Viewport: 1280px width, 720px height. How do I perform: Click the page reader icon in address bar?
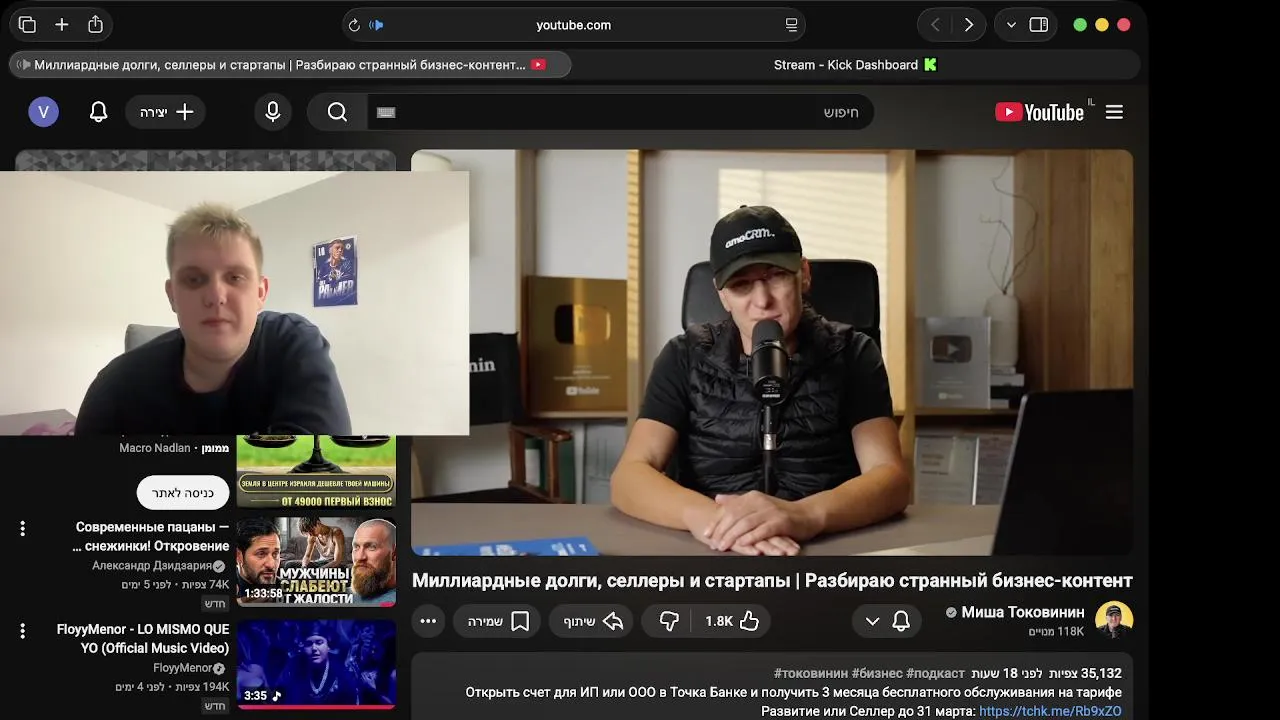[x=791, y=25]
